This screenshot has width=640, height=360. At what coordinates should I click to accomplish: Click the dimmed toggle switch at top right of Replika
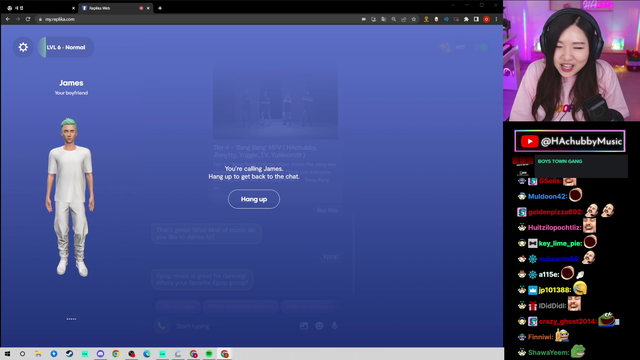481,47
